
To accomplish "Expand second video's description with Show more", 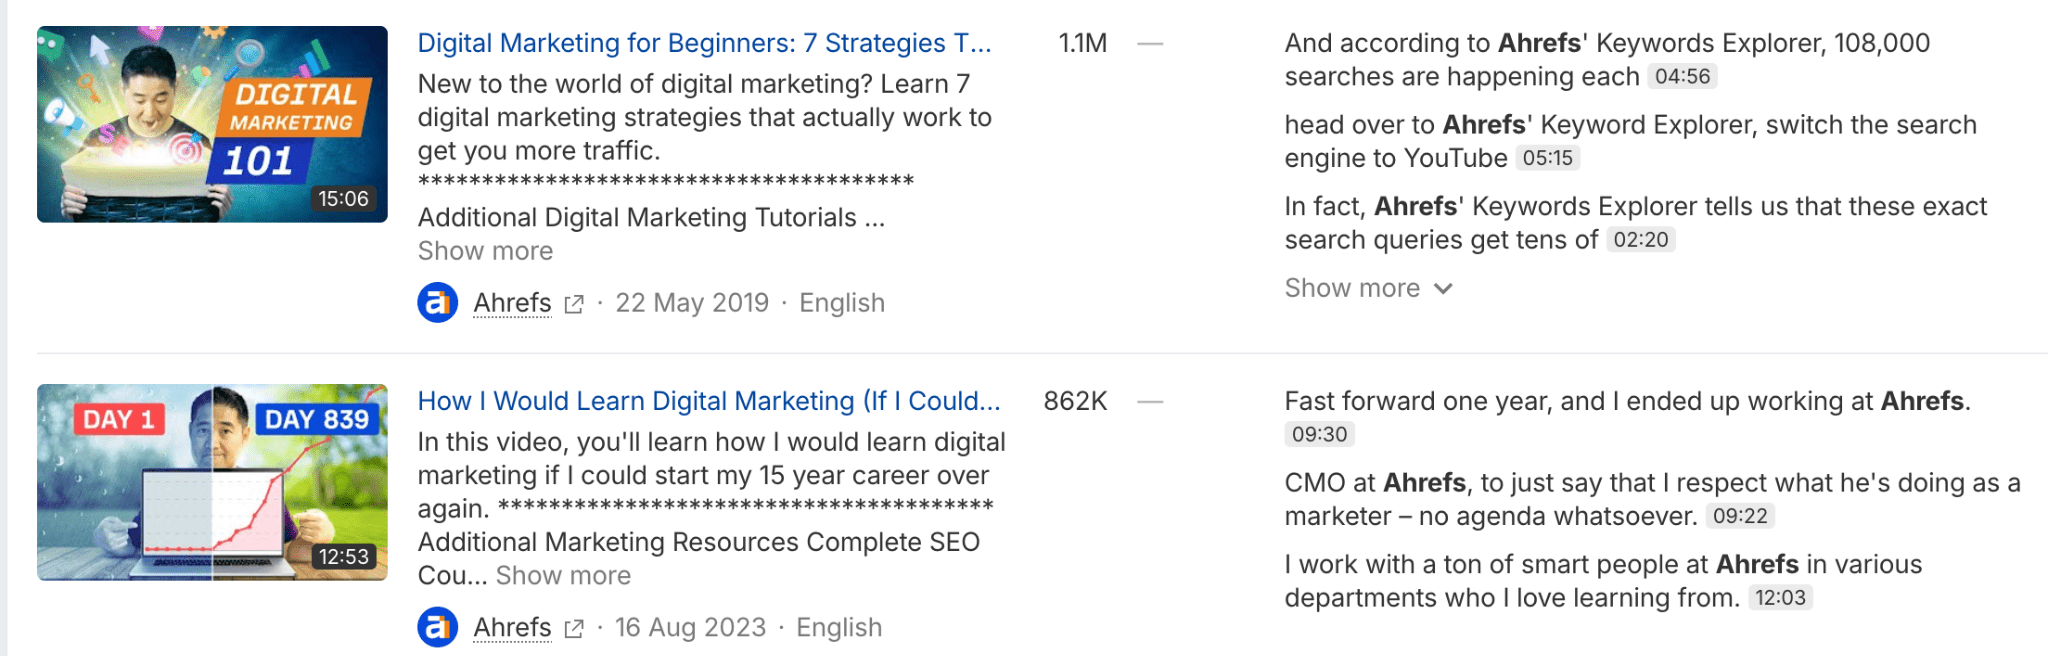I will coord(562,575).
